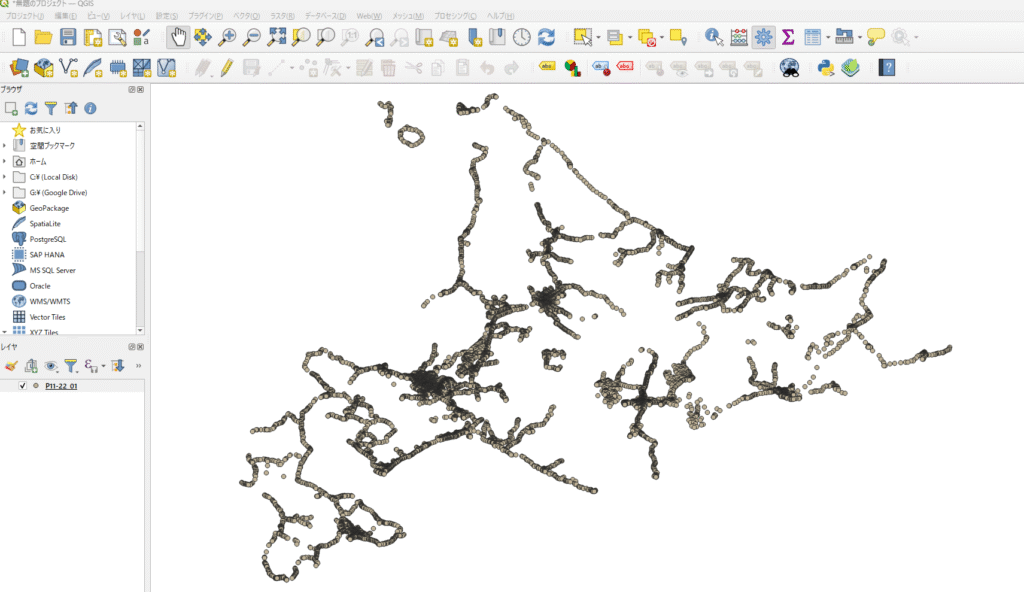Show more Layers panel tools chevron
This screenshot has width=1024, height=592.
pyautogui.click(x=138, y=366)
